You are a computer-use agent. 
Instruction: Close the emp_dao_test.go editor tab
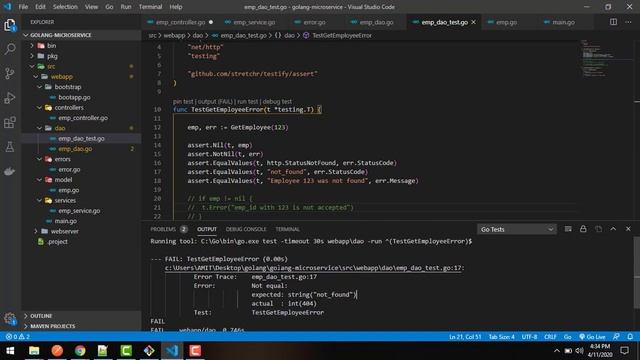coord(473,22)
